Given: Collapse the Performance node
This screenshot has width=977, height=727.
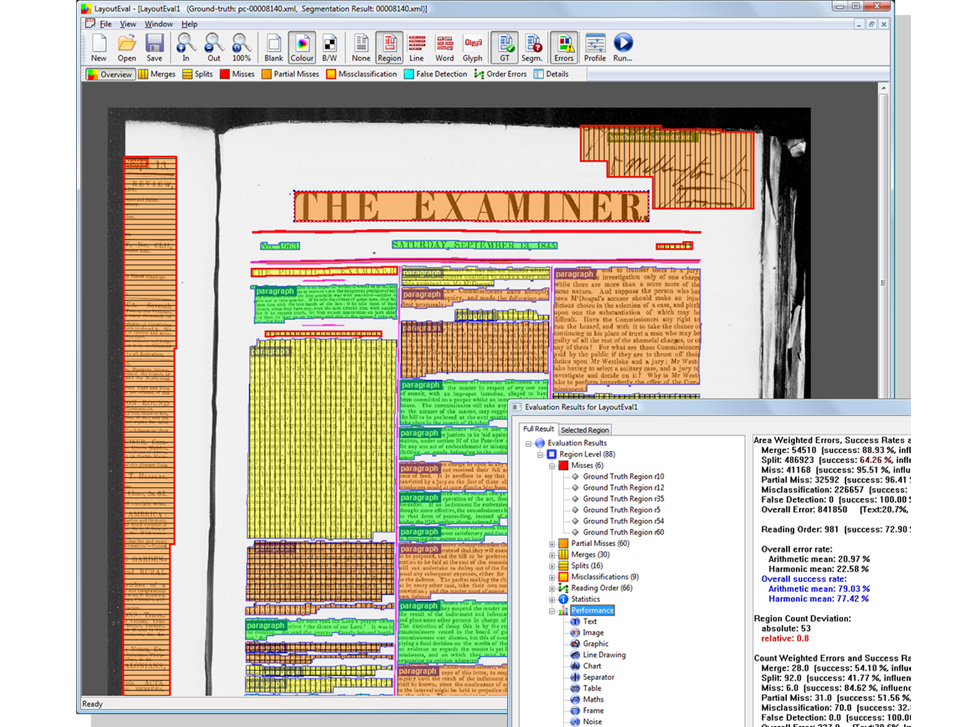Looking at the screenshot, I should [x=551, y=611].
